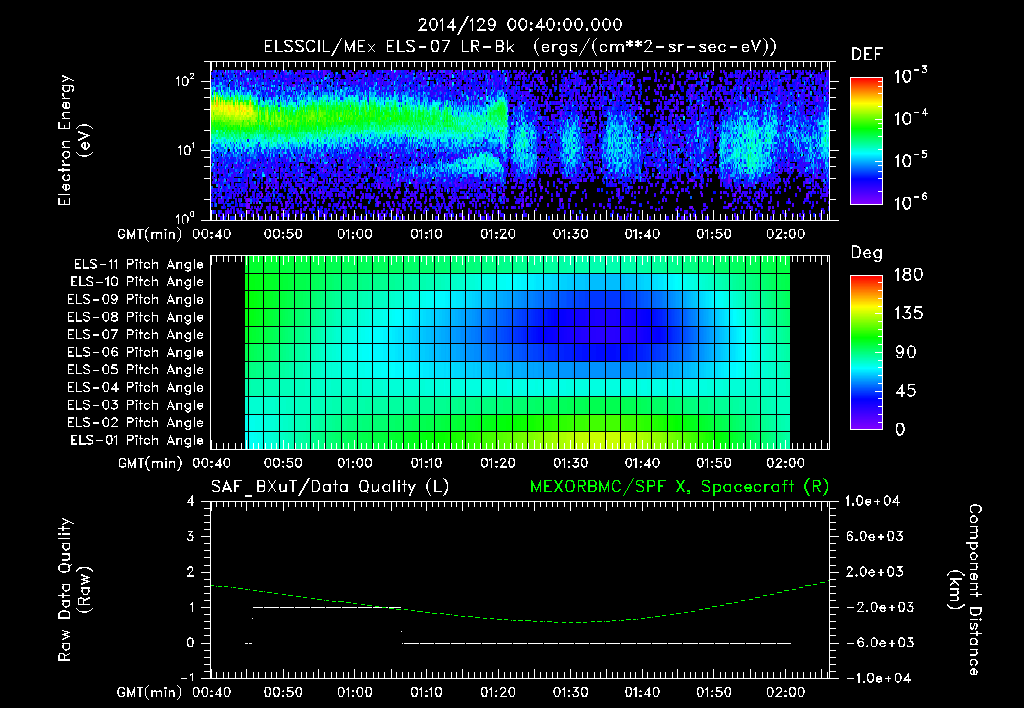
Task: Click the Component Distance (km) axis label
Action: click(x=965, y=590)
